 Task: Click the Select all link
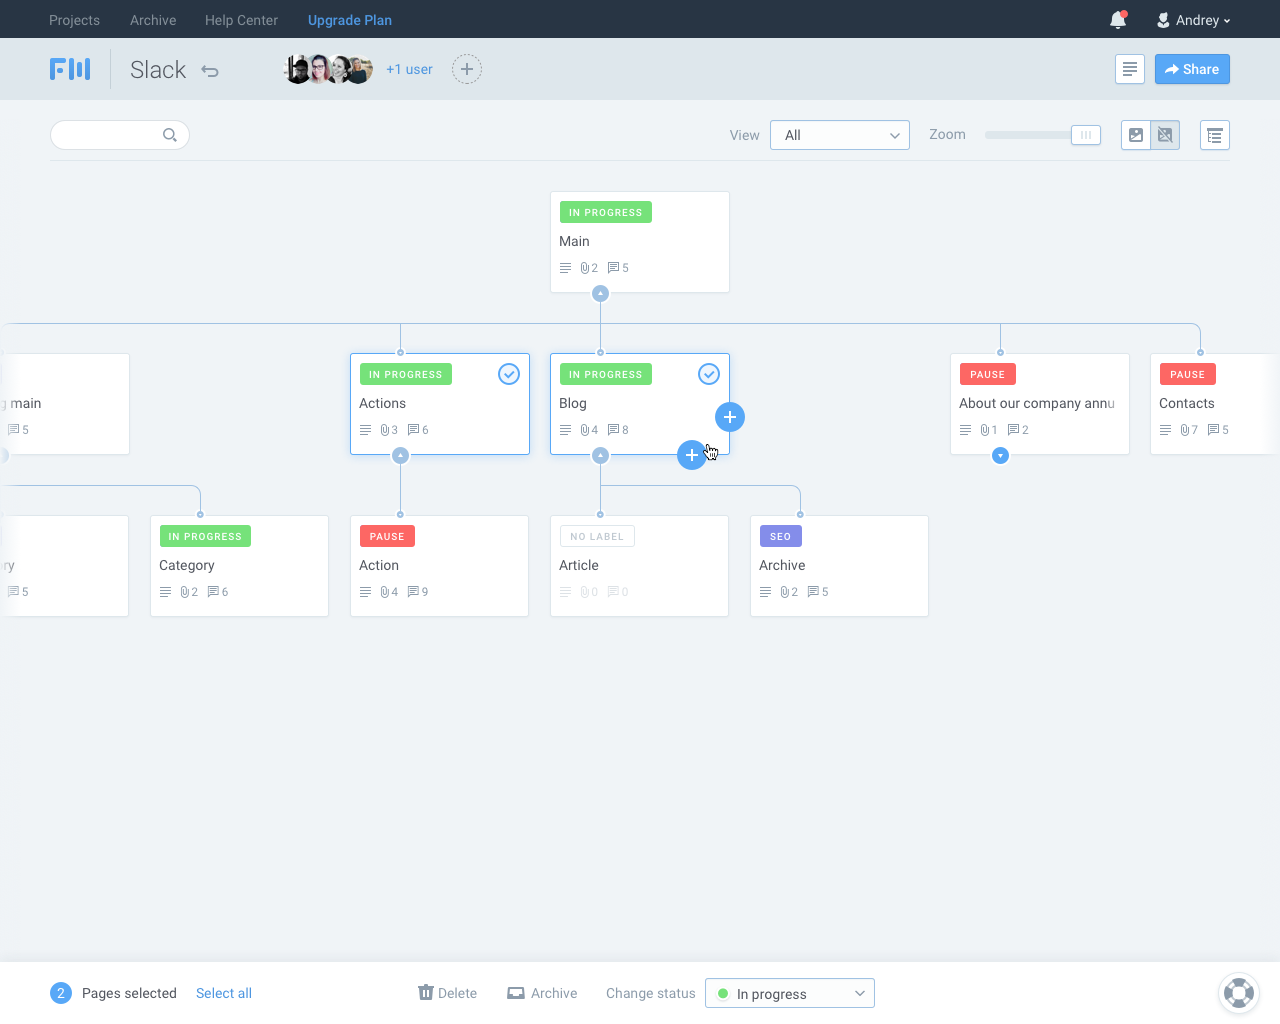224,993
